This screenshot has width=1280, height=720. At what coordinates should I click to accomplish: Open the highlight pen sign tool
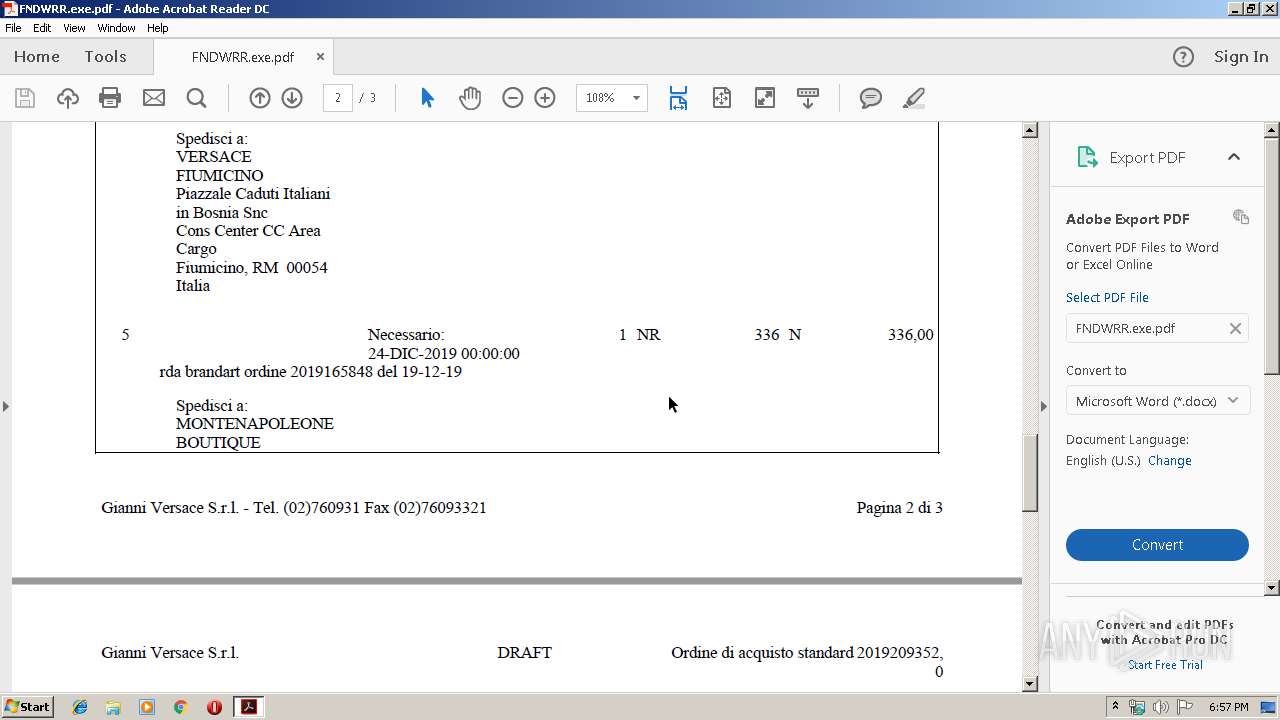point(913,98)
